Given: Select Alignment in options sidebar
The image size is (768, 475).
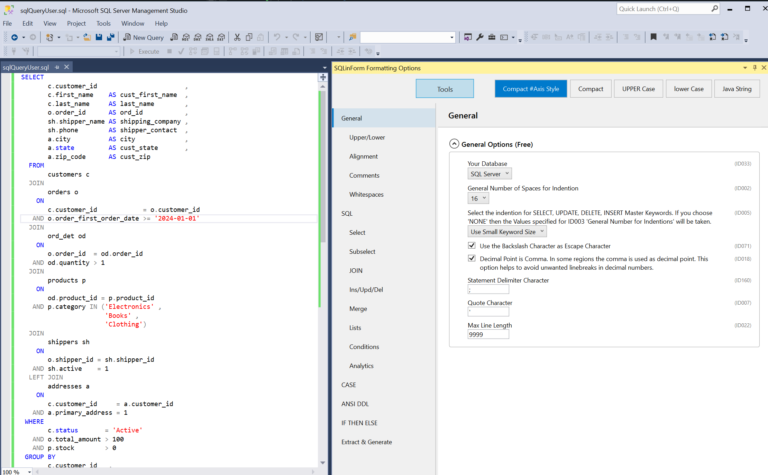Looking at the screenshot, I should 363,156.
